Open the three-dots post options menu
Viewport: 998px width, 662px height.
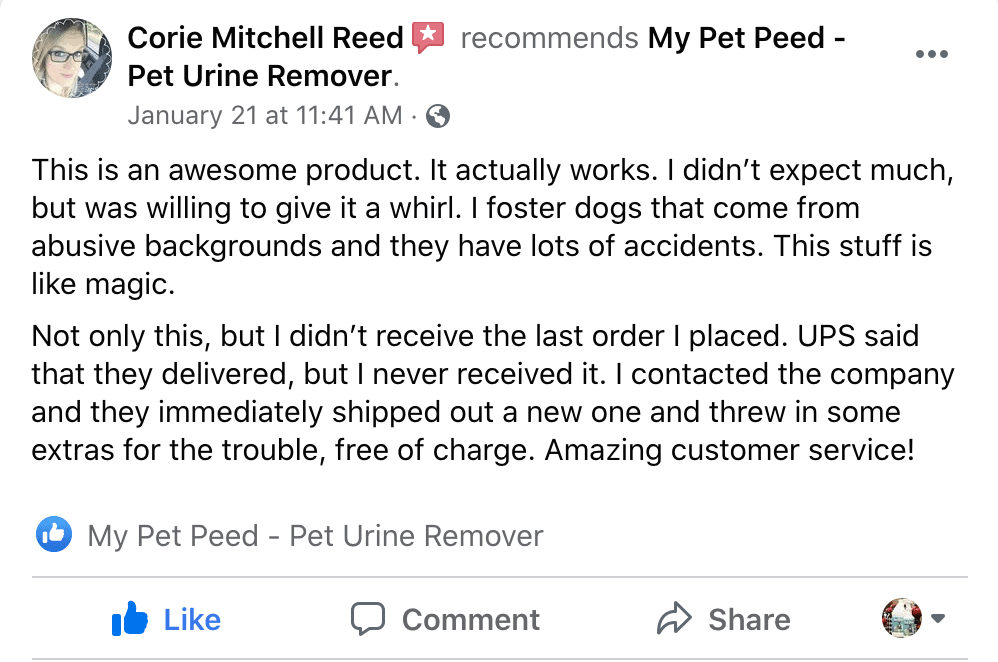[932, 54]
